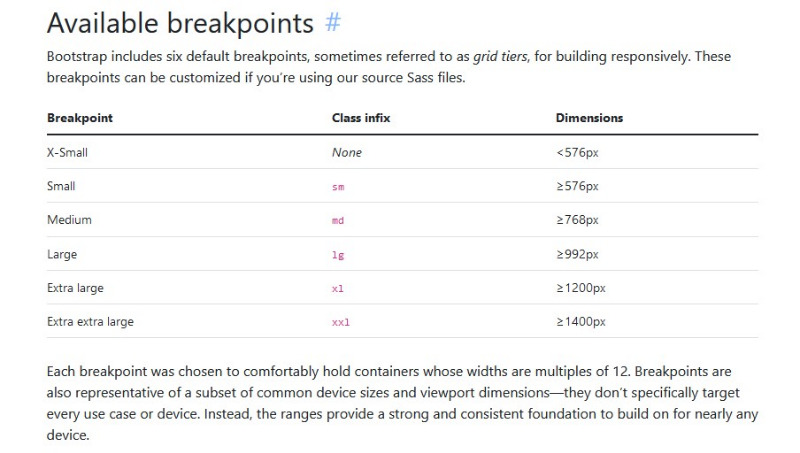800x453 pixels.
Task: Click the Medium breakpoint row label
Action: (69, 220)
